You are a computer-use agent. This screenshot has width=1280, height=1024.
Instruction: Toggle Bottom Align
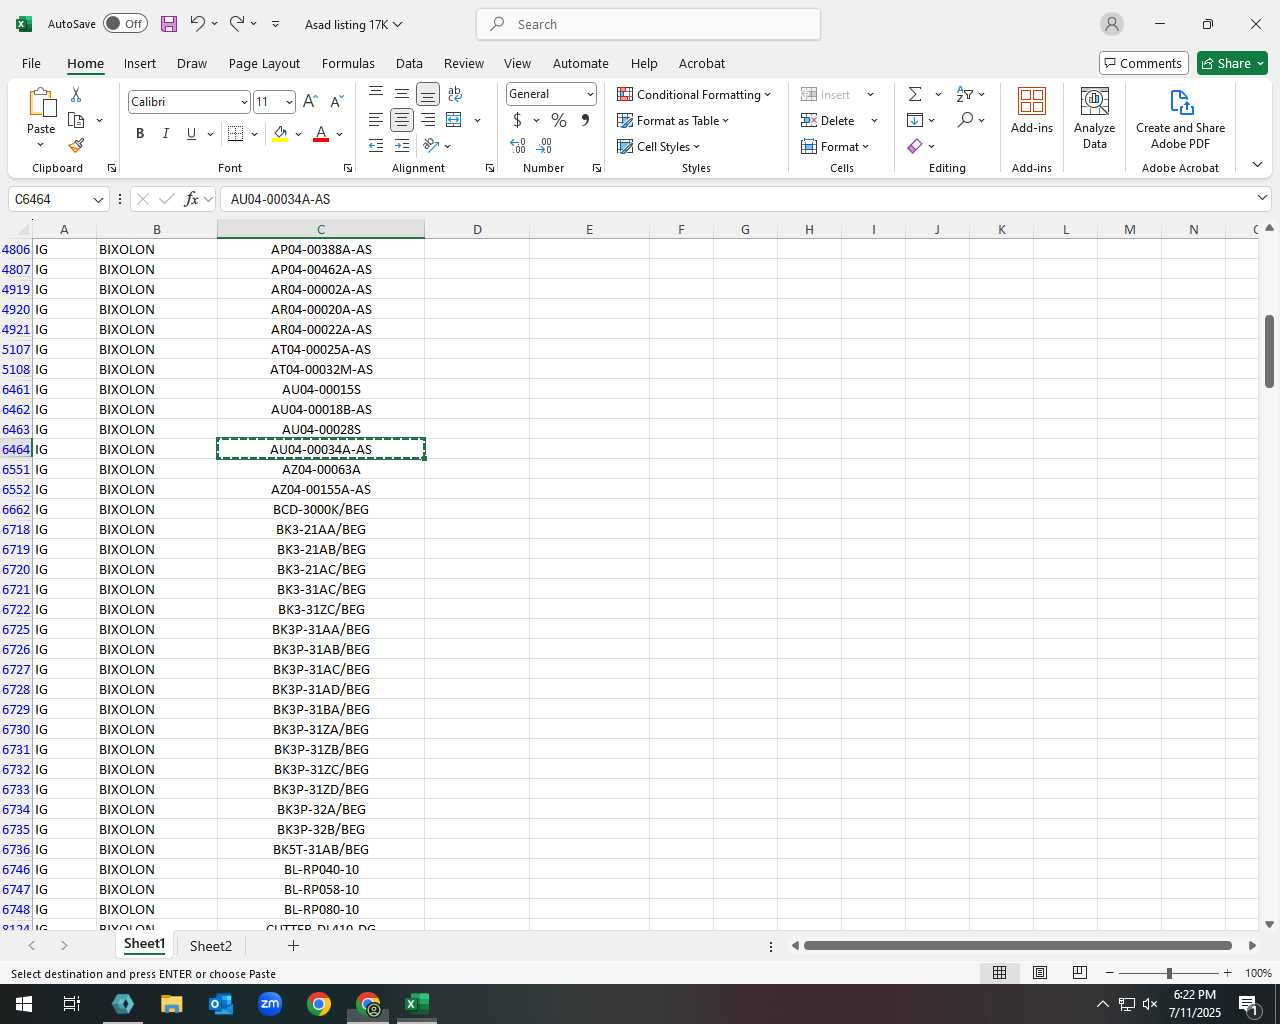428,94
